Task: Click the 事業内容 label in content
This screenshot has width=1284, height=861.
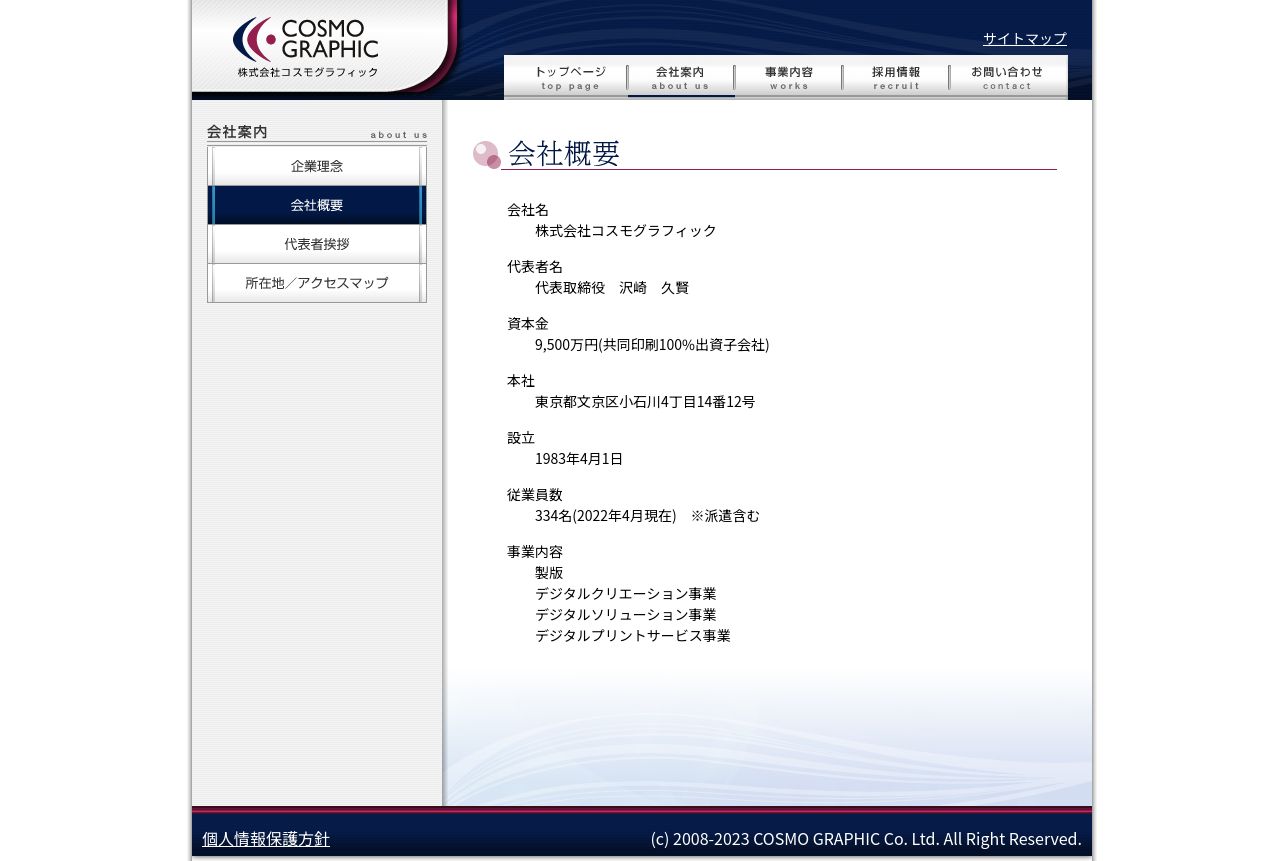Action: coord(535,552)
